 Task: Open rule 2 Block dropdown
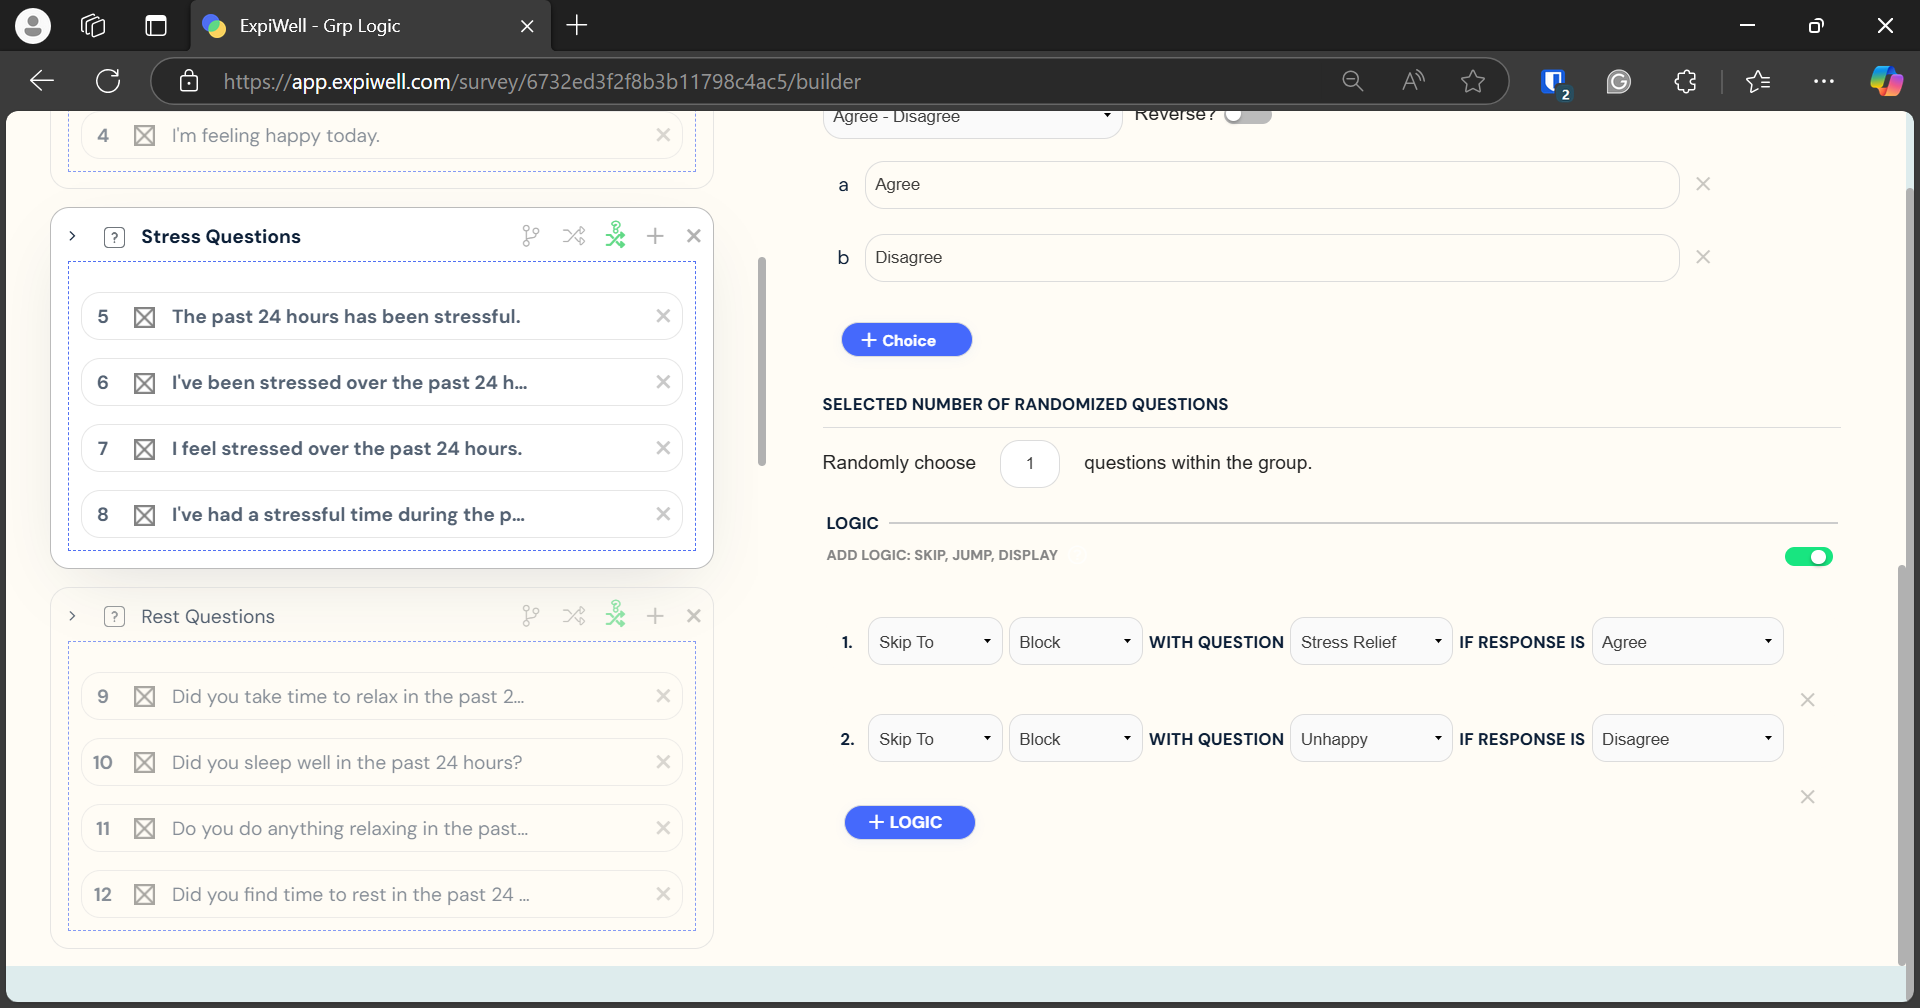(1075, 739)
